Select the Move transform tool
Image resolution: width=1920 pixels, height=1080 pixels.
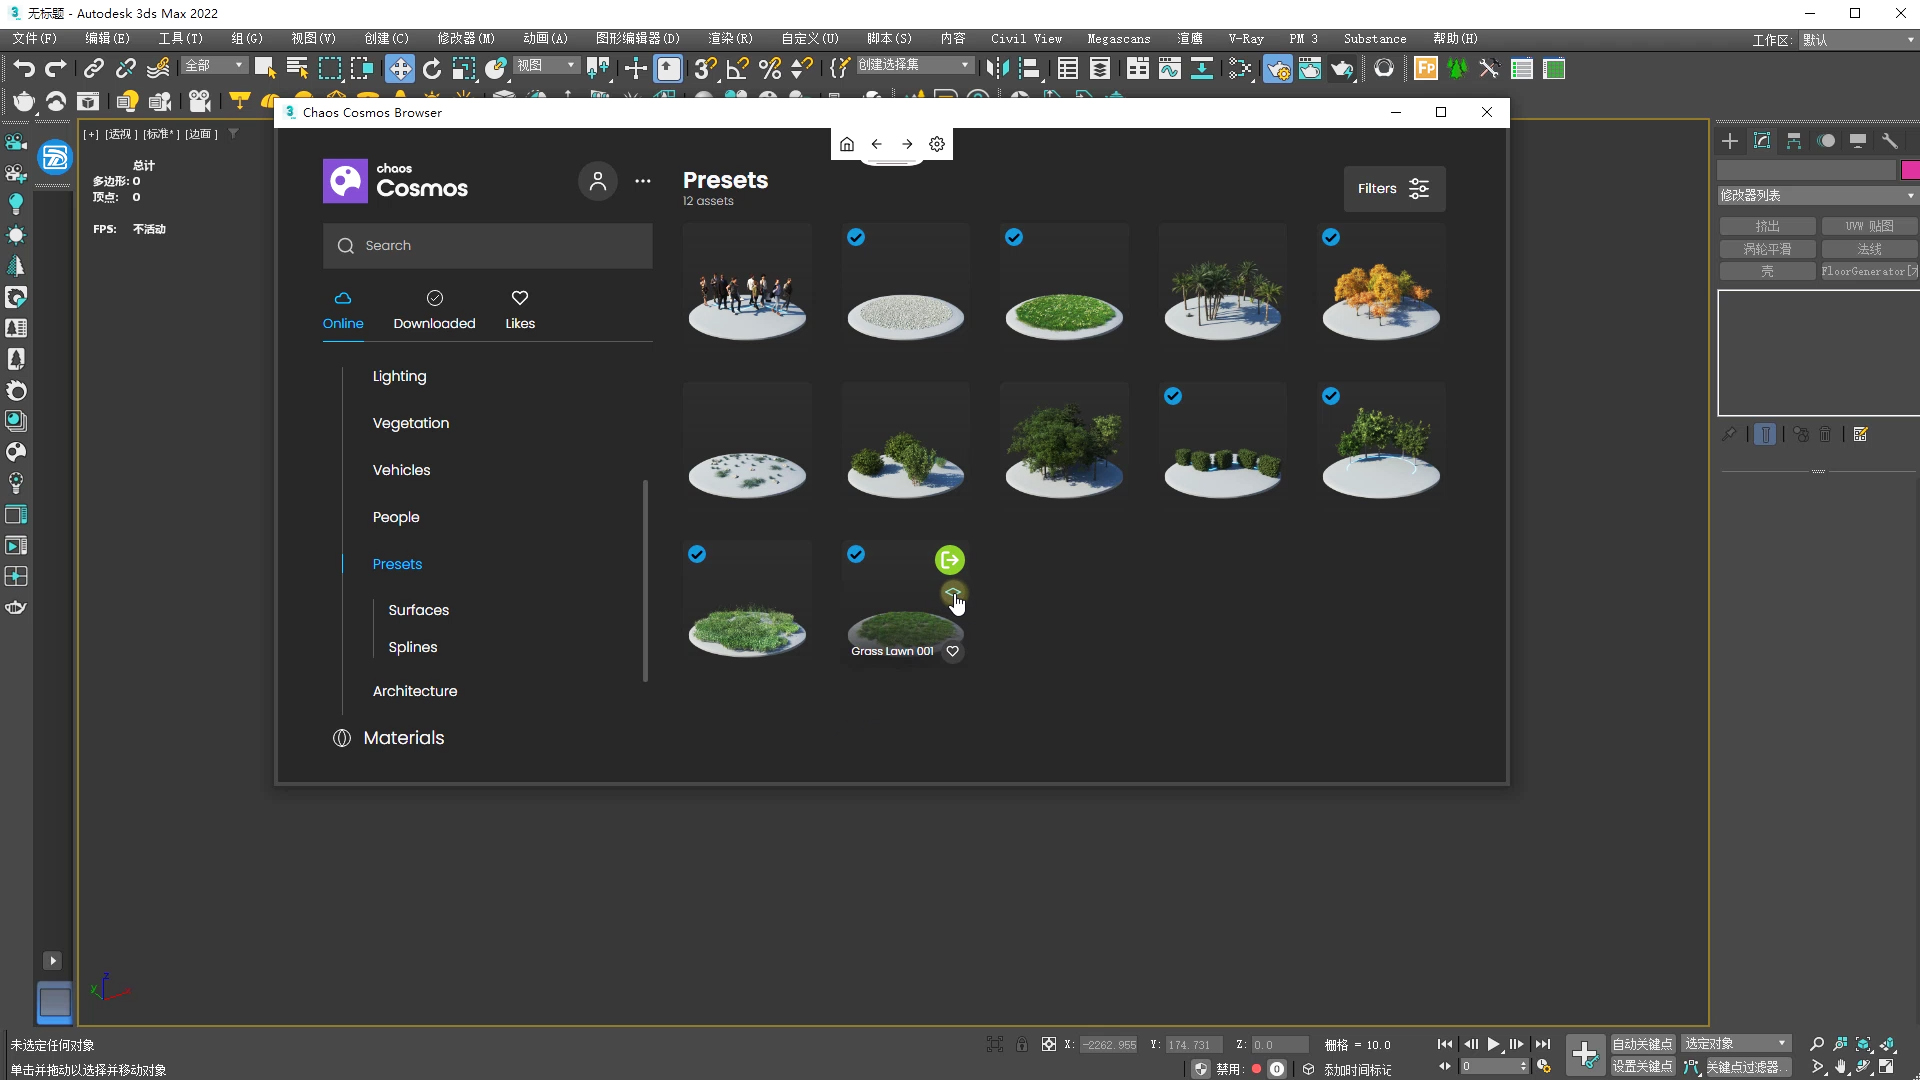coord(400,69)
